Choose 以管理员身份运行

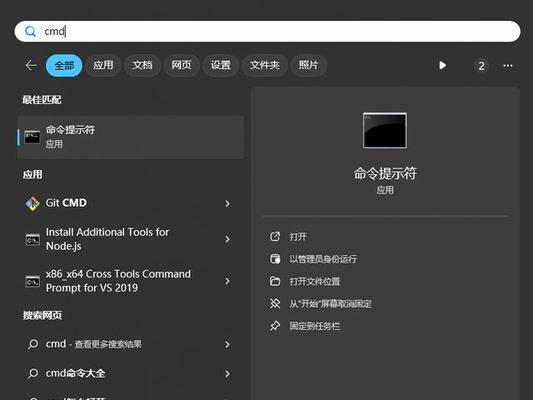pos(323,259)
